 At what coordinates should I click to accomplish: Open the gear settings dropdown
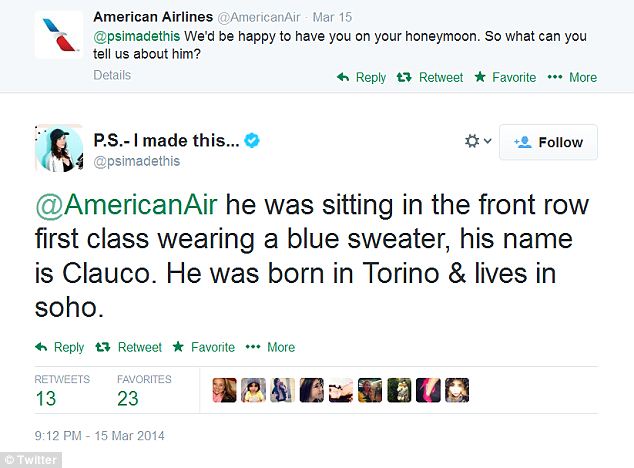tap(477, 142)
